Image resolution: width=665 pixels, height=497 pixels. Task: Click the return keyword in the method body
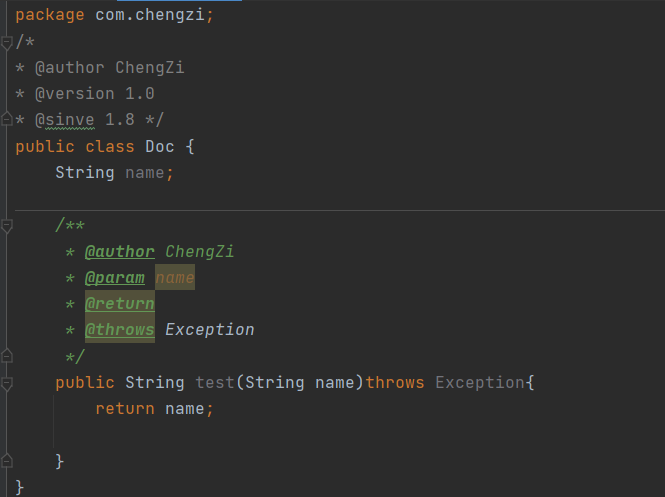click(x=125, y=409)
